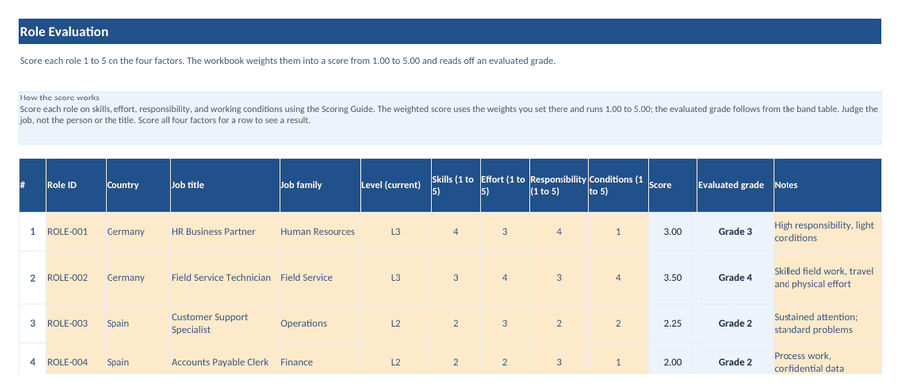Click the L3 level cell for ROLE-001
The height and width of the screenshot is (390, 900).
pyautogui.click(x=395, y=232)
